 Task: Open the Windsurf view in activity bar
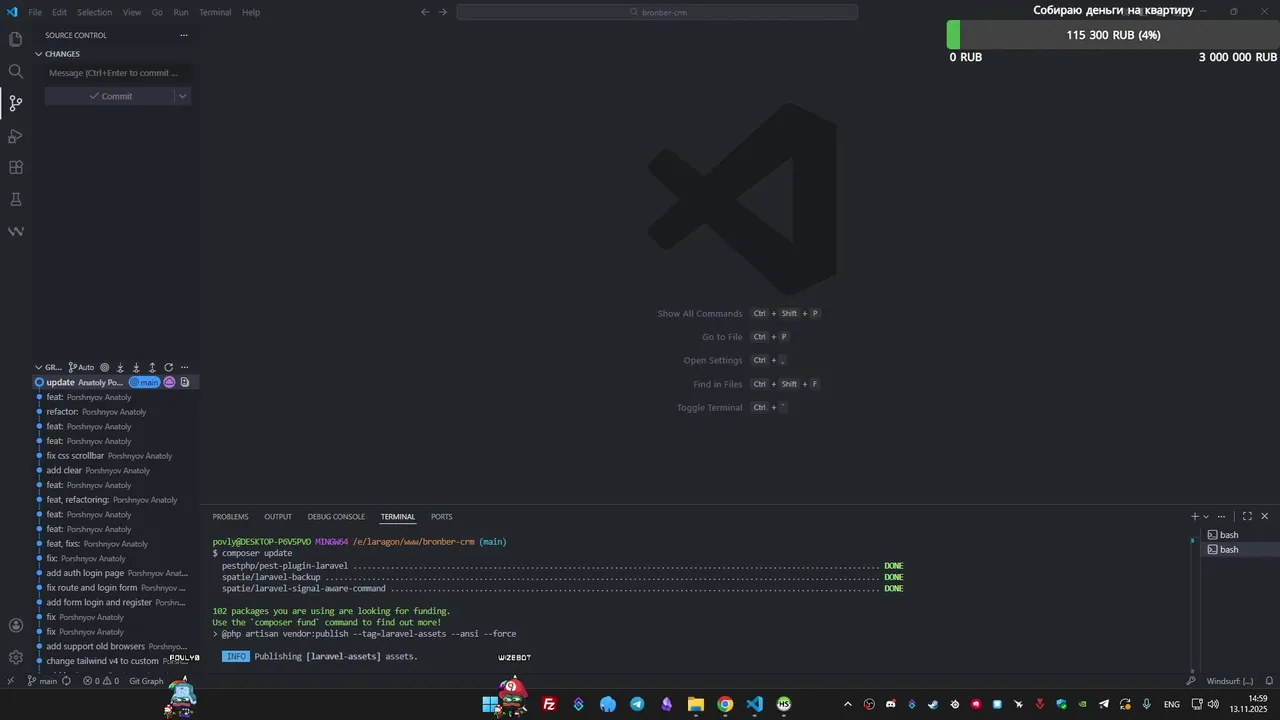tap(16, 231)
